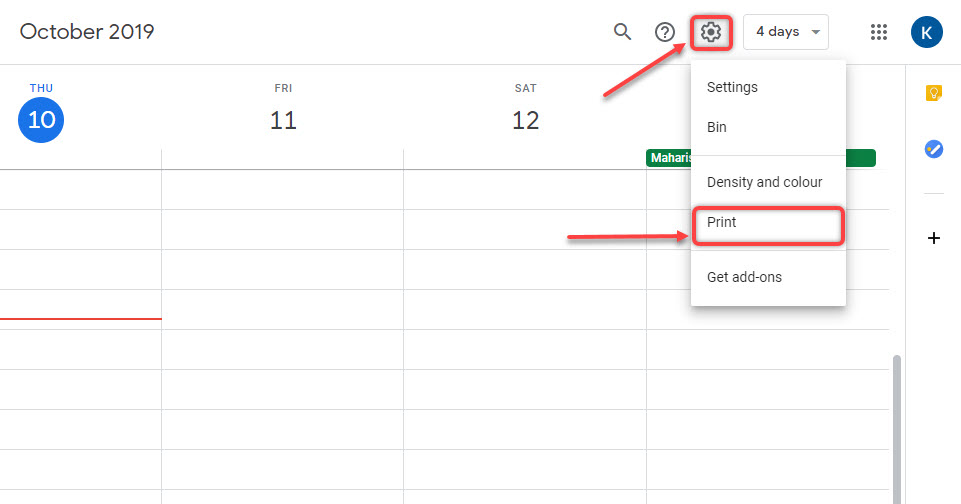Click the search magnifier icon
Image resolution: width=961 pixels, height=504 pixels.
coord(622,31)
